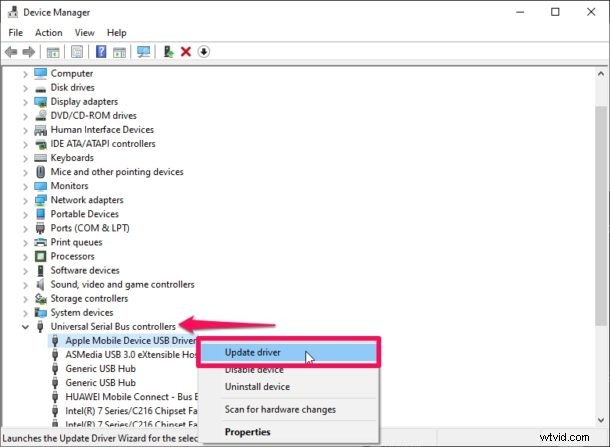Click the Computer category icon

pyautogui.click(x=40, y=73)
